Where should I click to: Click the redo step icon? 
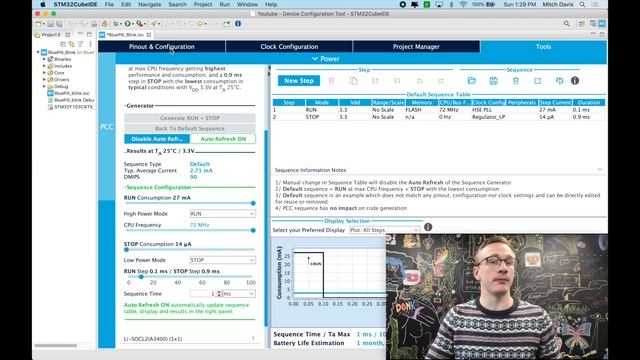click(441, 81)
